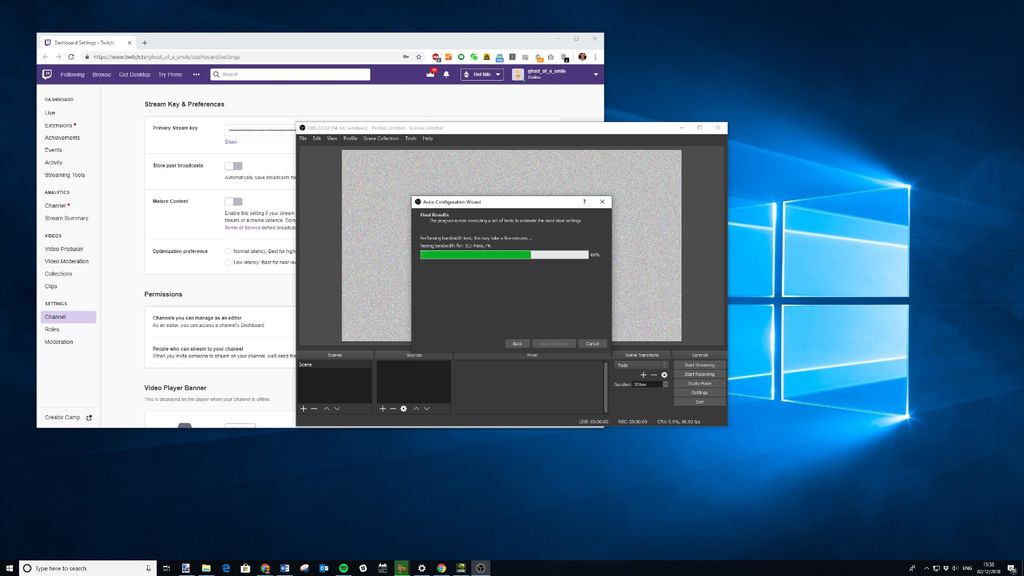Enable the Mature Content toggle
Viewport: 1024px width, 576px height.
(234, 201)
